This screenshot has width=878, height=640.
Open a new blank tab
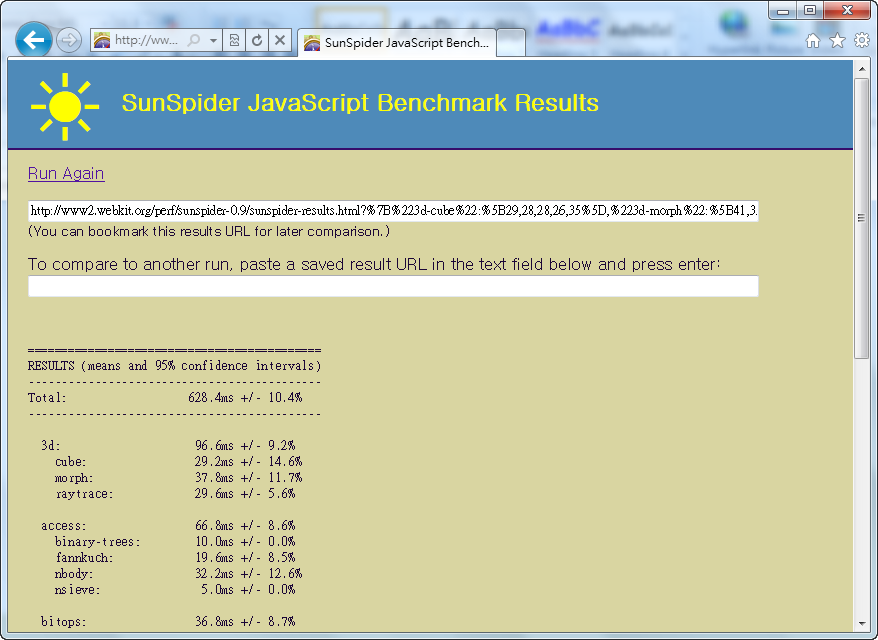pos(511,43)
